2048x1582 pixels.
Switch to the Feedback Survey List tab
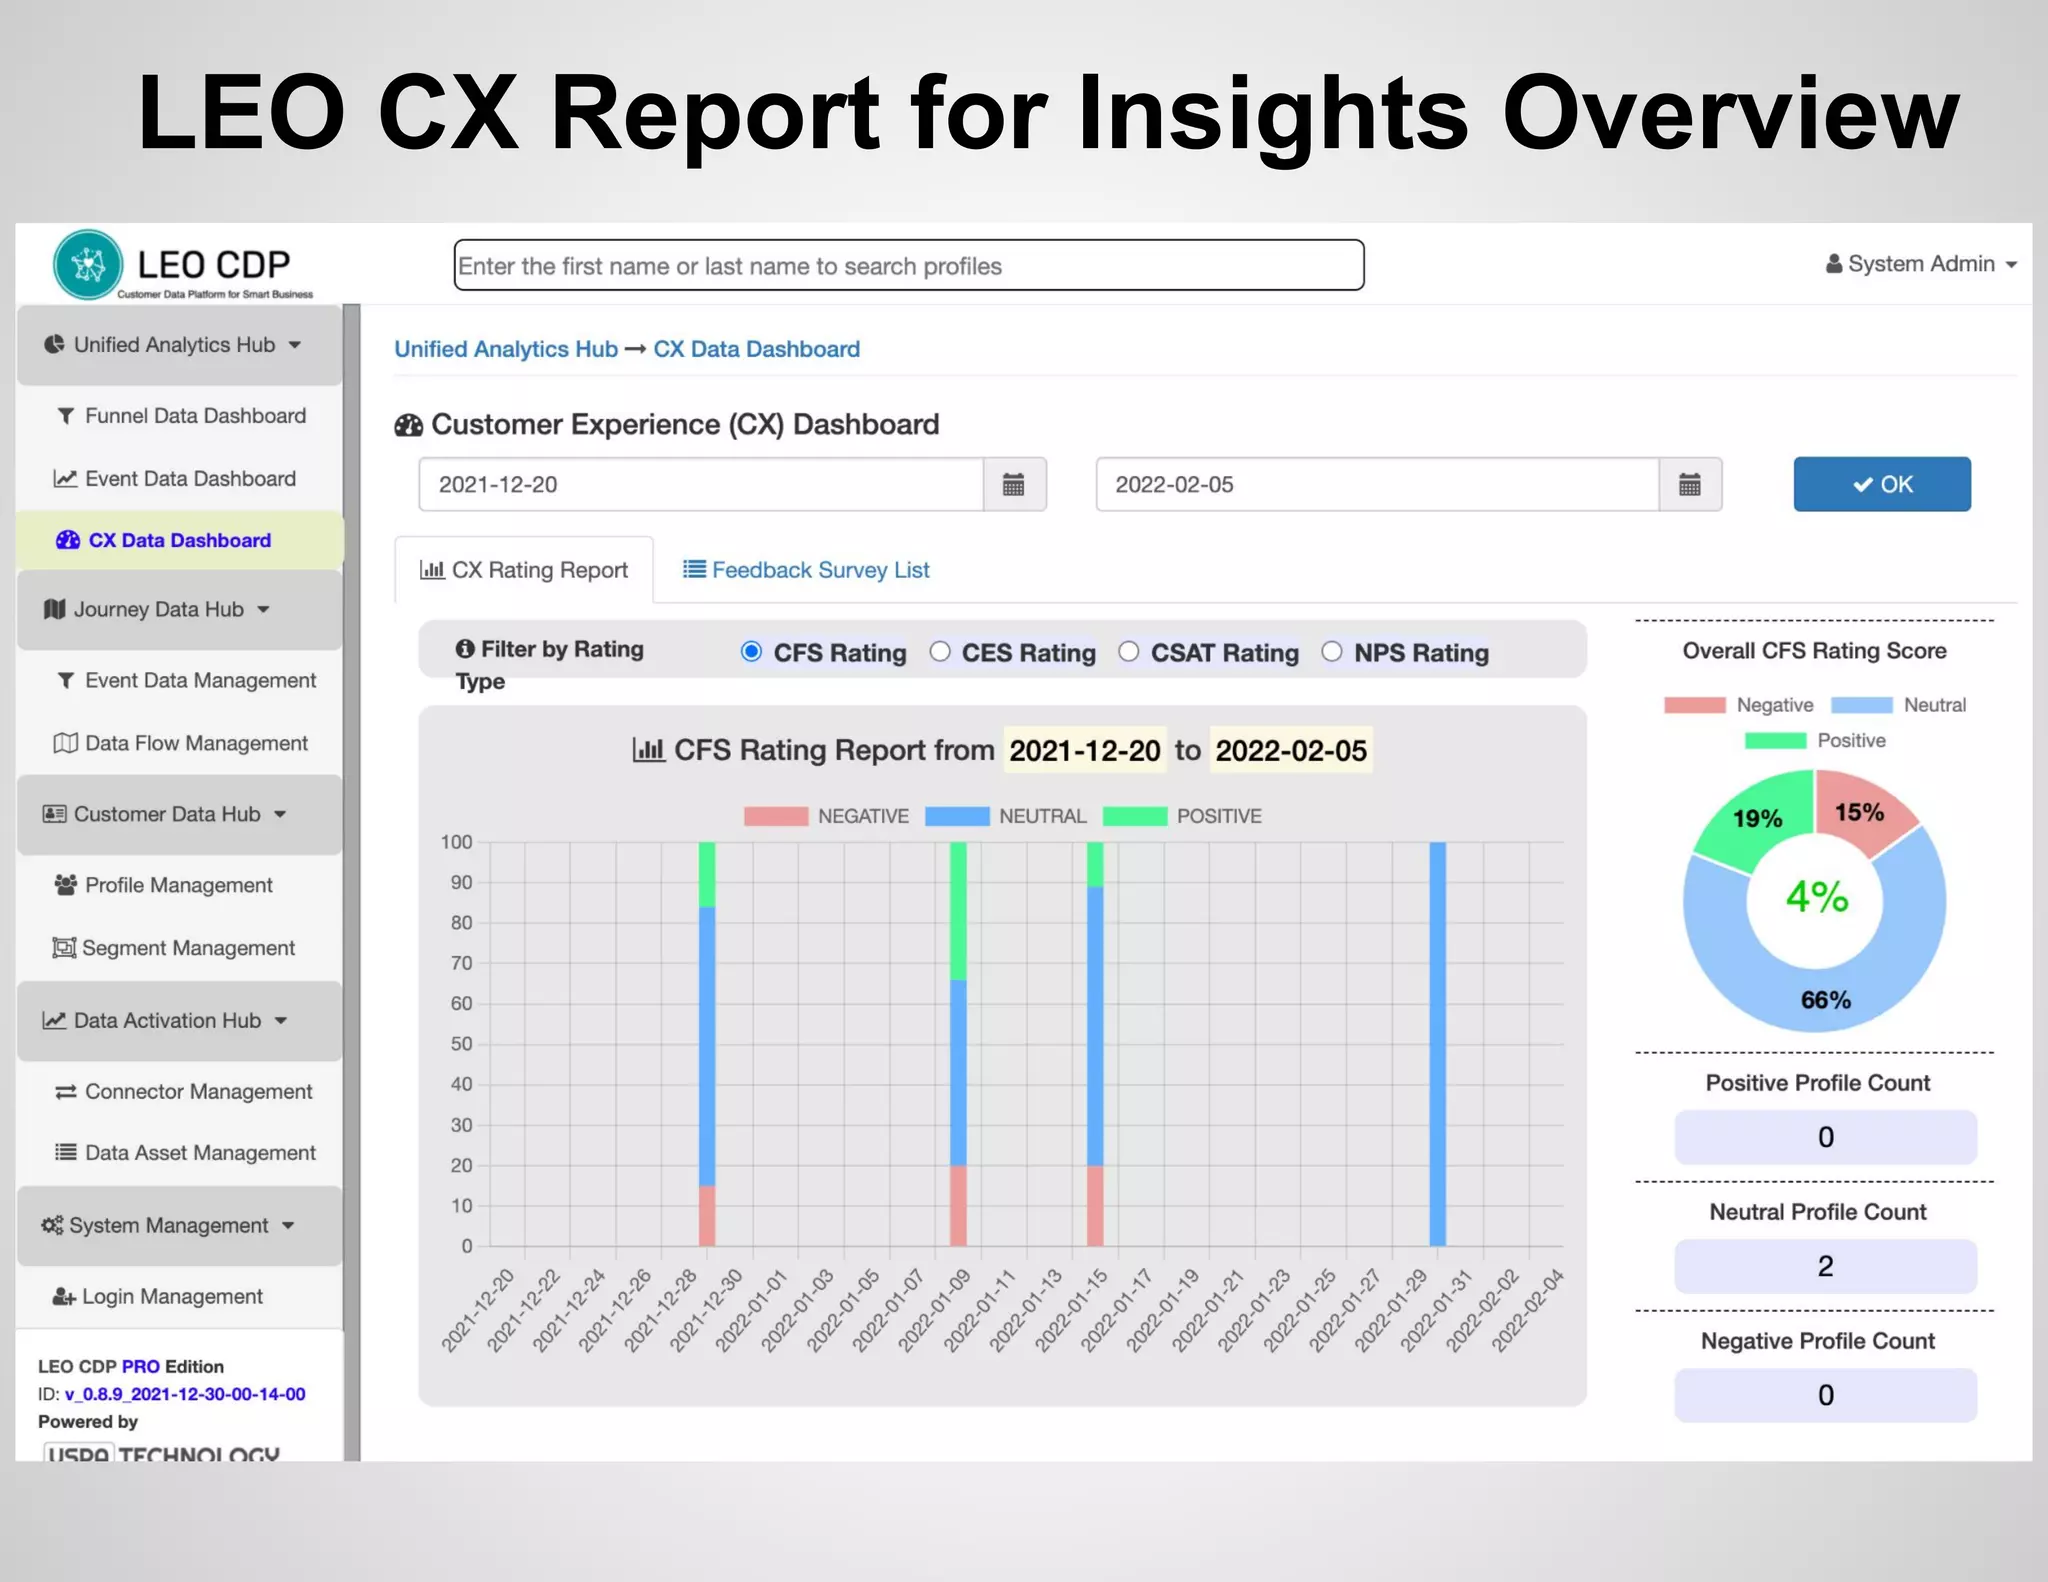coord(806,570)
